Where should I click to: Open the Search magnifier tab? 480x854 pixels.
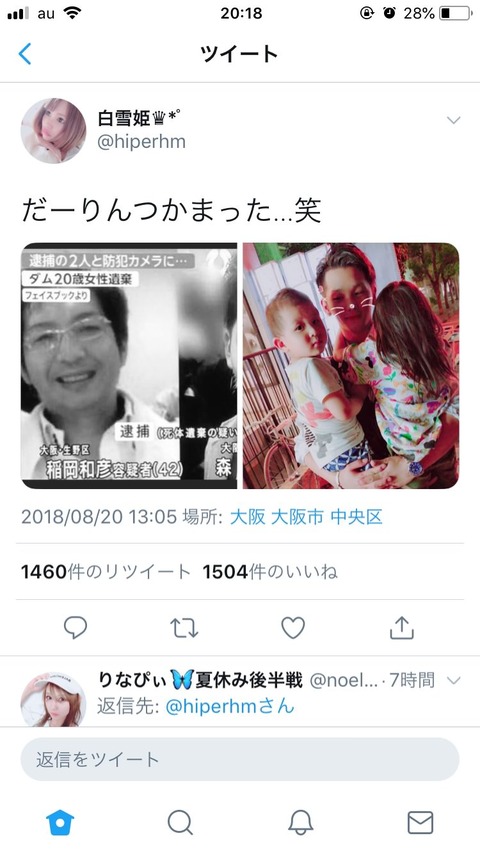pyautogui.click(x=180, y=822)
